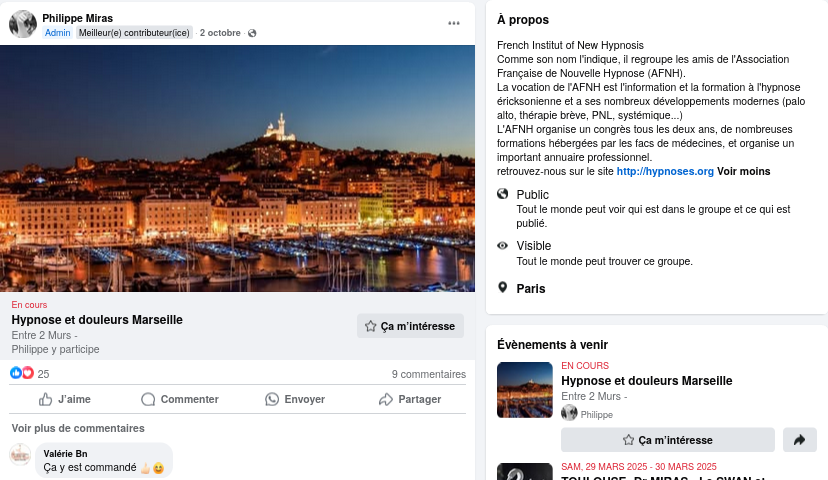Click Valérie Bn's comment avatar
Viewport: 828px width, 480px height.
[21, 455]
